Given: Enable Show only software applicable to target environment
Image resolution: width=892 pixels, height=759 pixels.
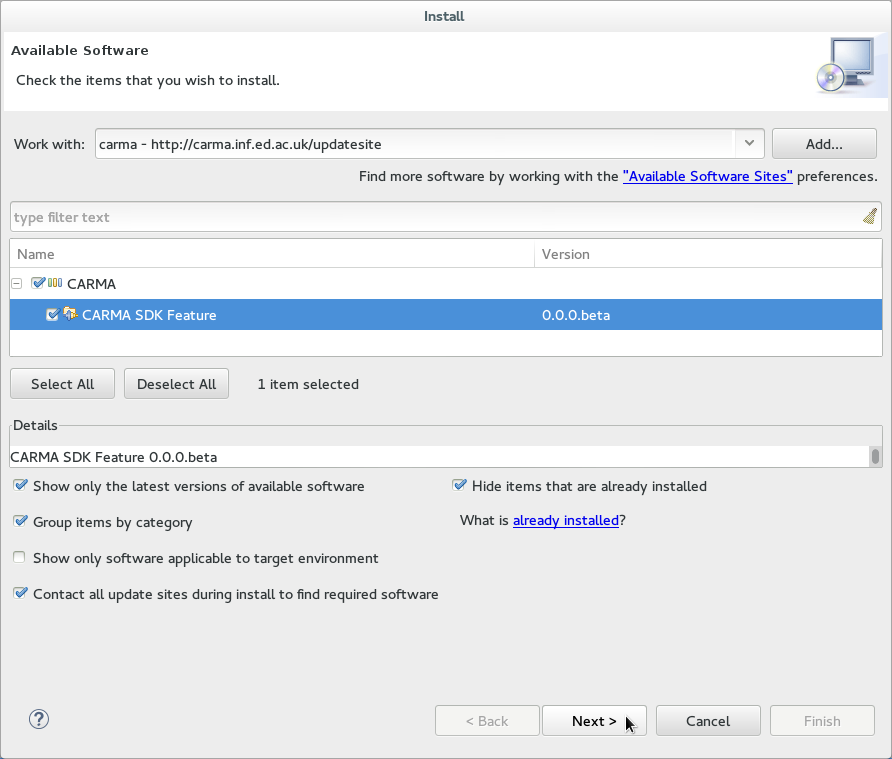Looking at the screenshot, I should [19, 558].
